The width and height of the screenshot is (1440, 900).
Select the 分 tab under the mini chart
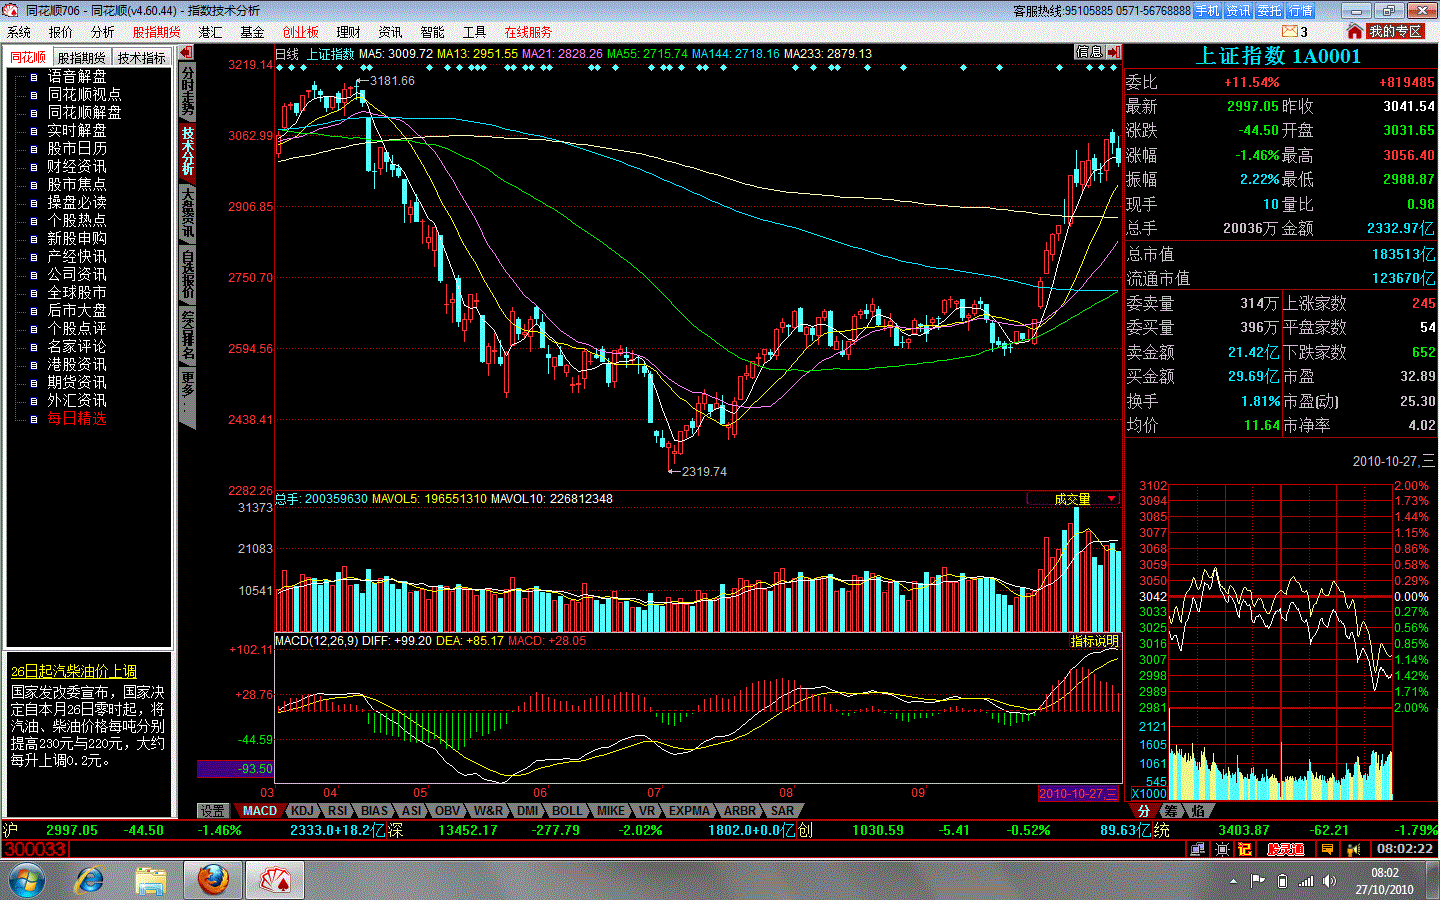tap(1144, 811)
